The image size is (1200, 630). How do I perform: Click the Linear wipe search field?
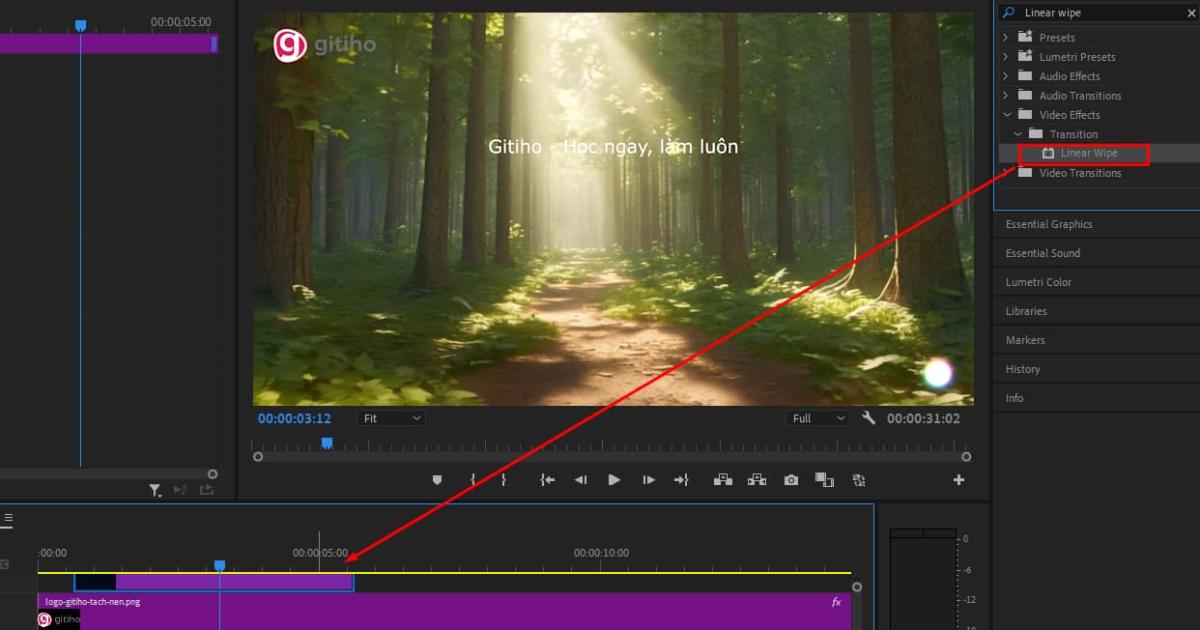[1098, 12]
